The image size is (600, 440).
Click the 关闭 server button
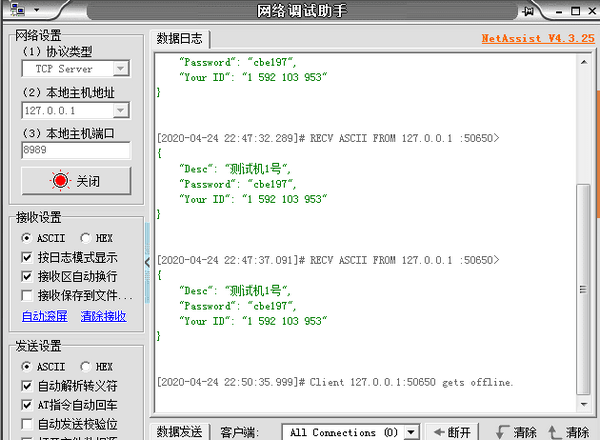(76, 181)
